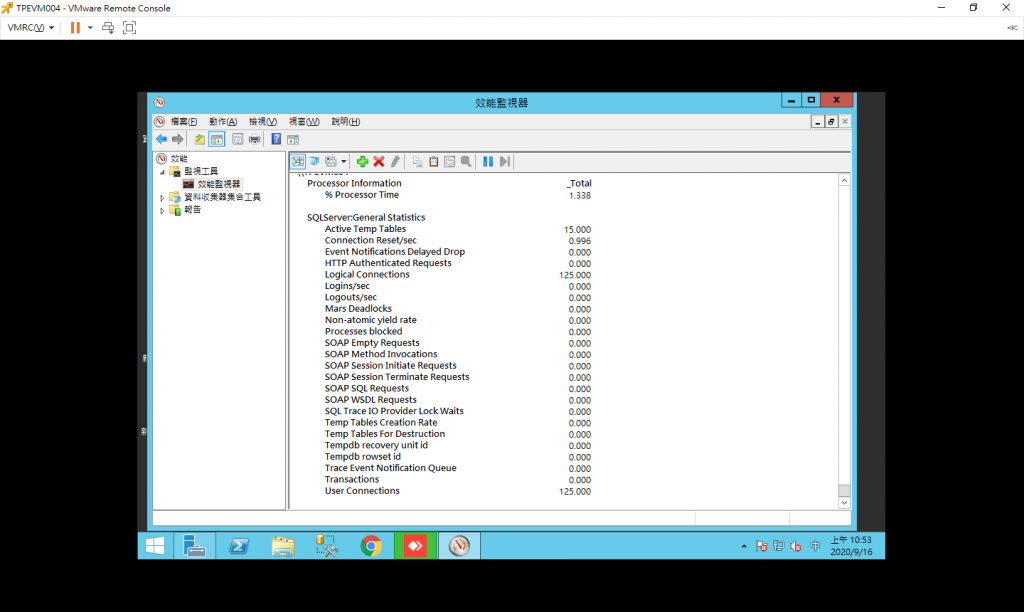Toggle show/hide console tree button
The image size is (1024, 612).
[x=217, y=139]
